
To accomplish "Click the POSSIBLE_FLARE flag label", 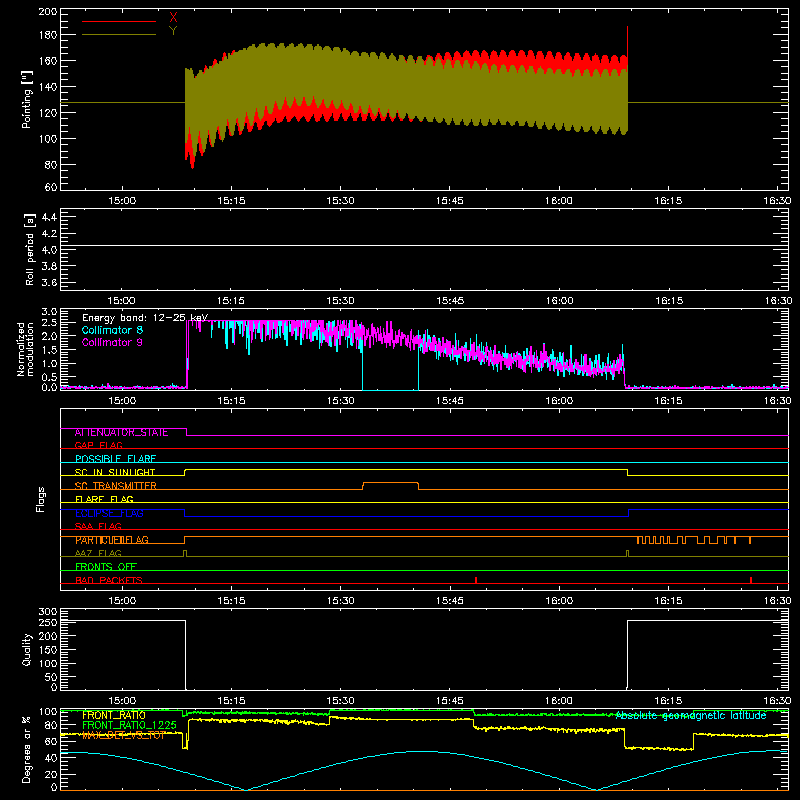I will click(115, 459).
